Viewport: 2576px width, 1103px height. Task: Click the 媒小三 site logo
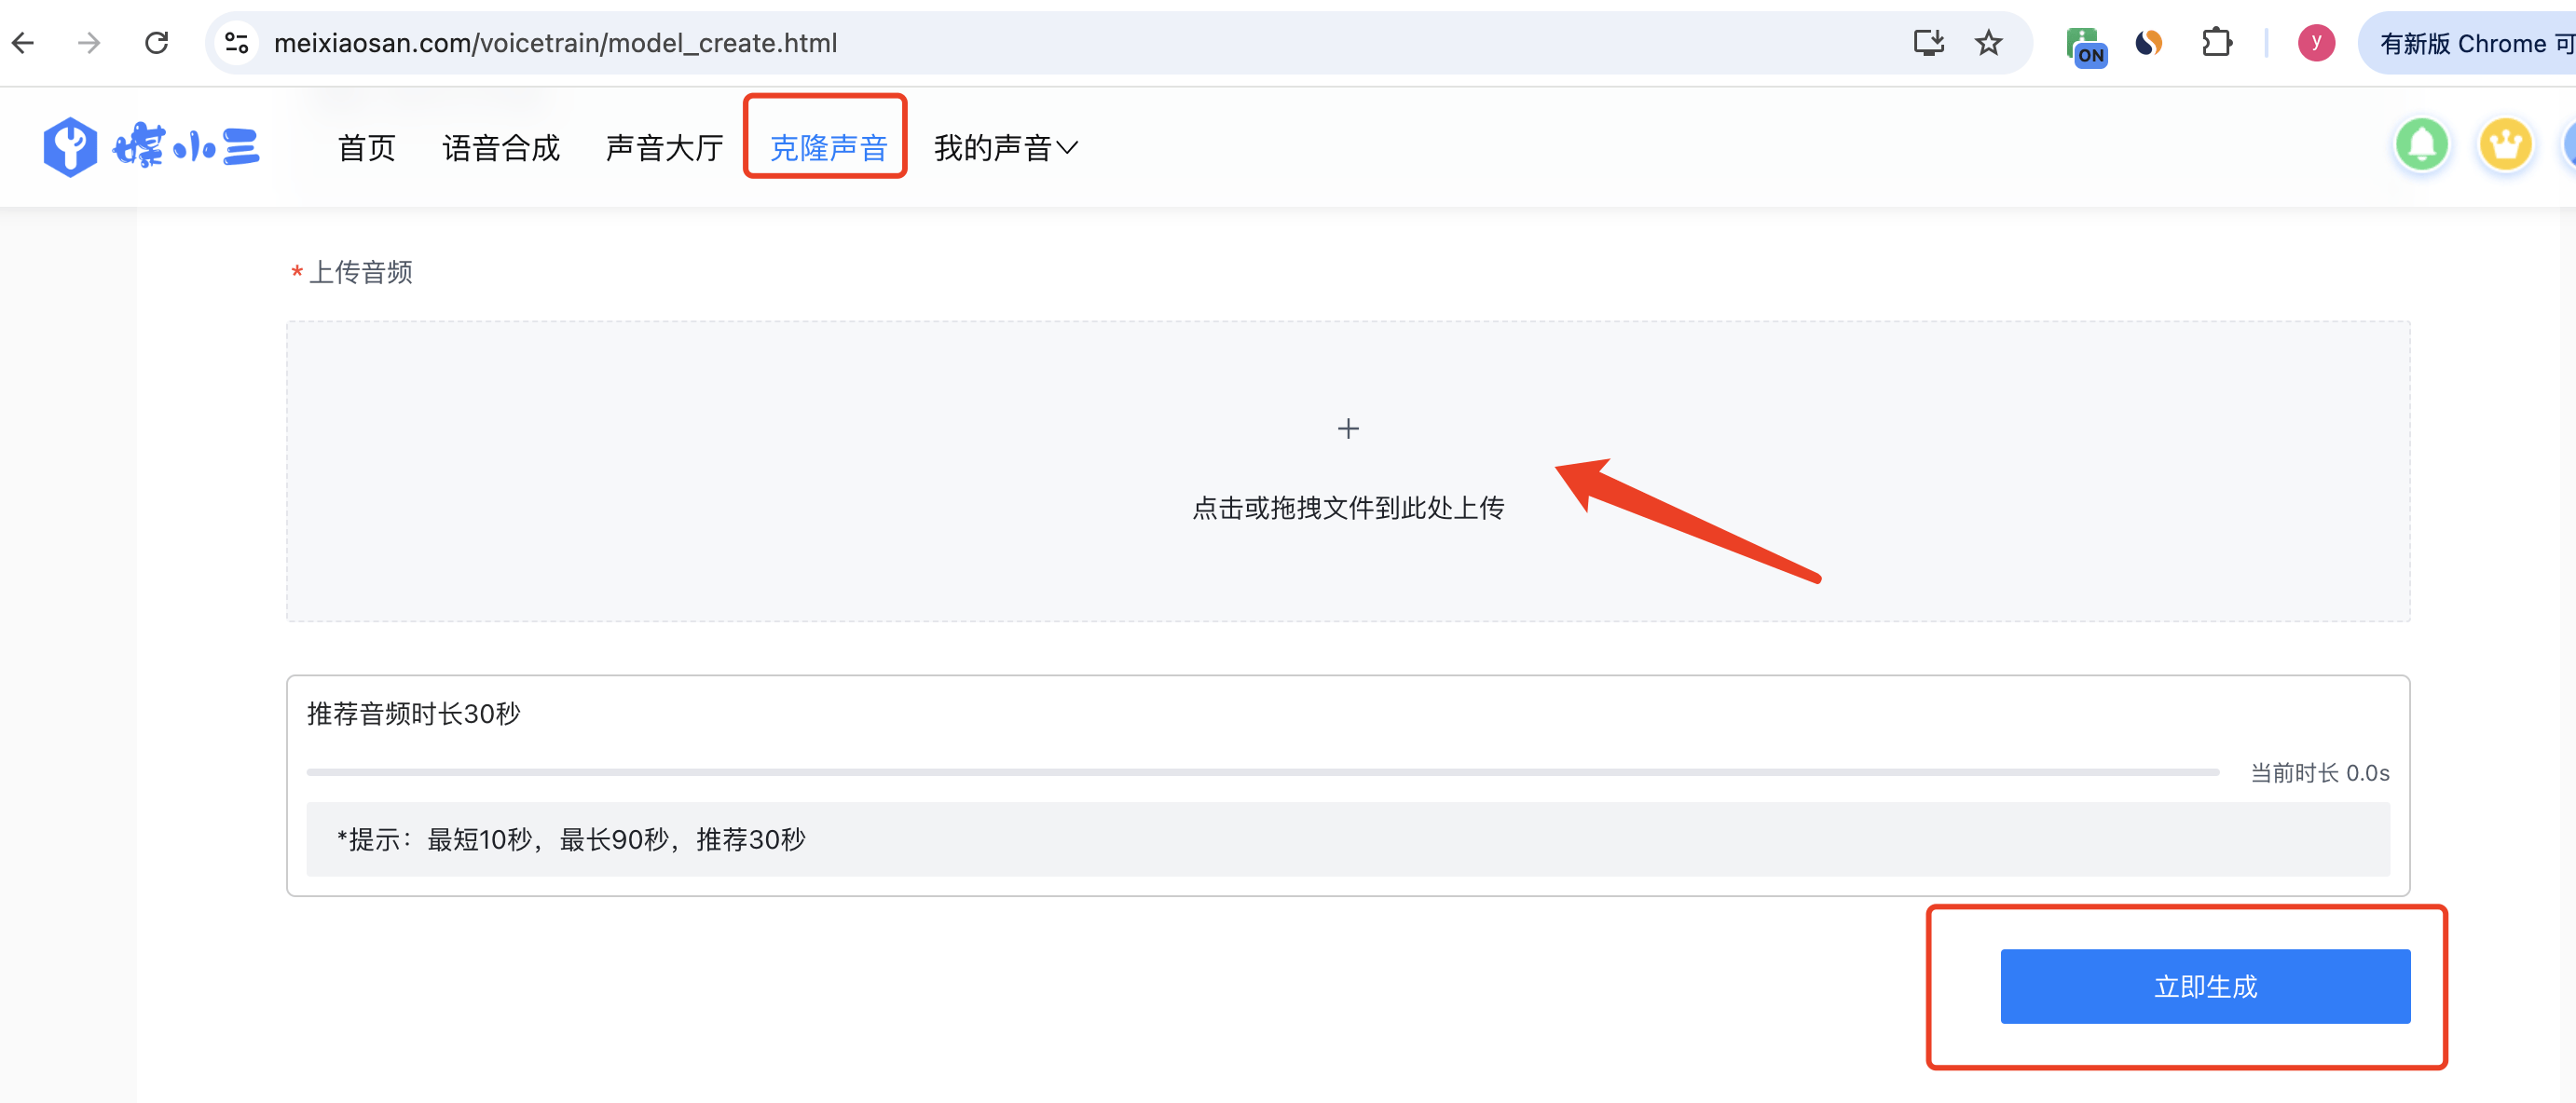(151, 147)
